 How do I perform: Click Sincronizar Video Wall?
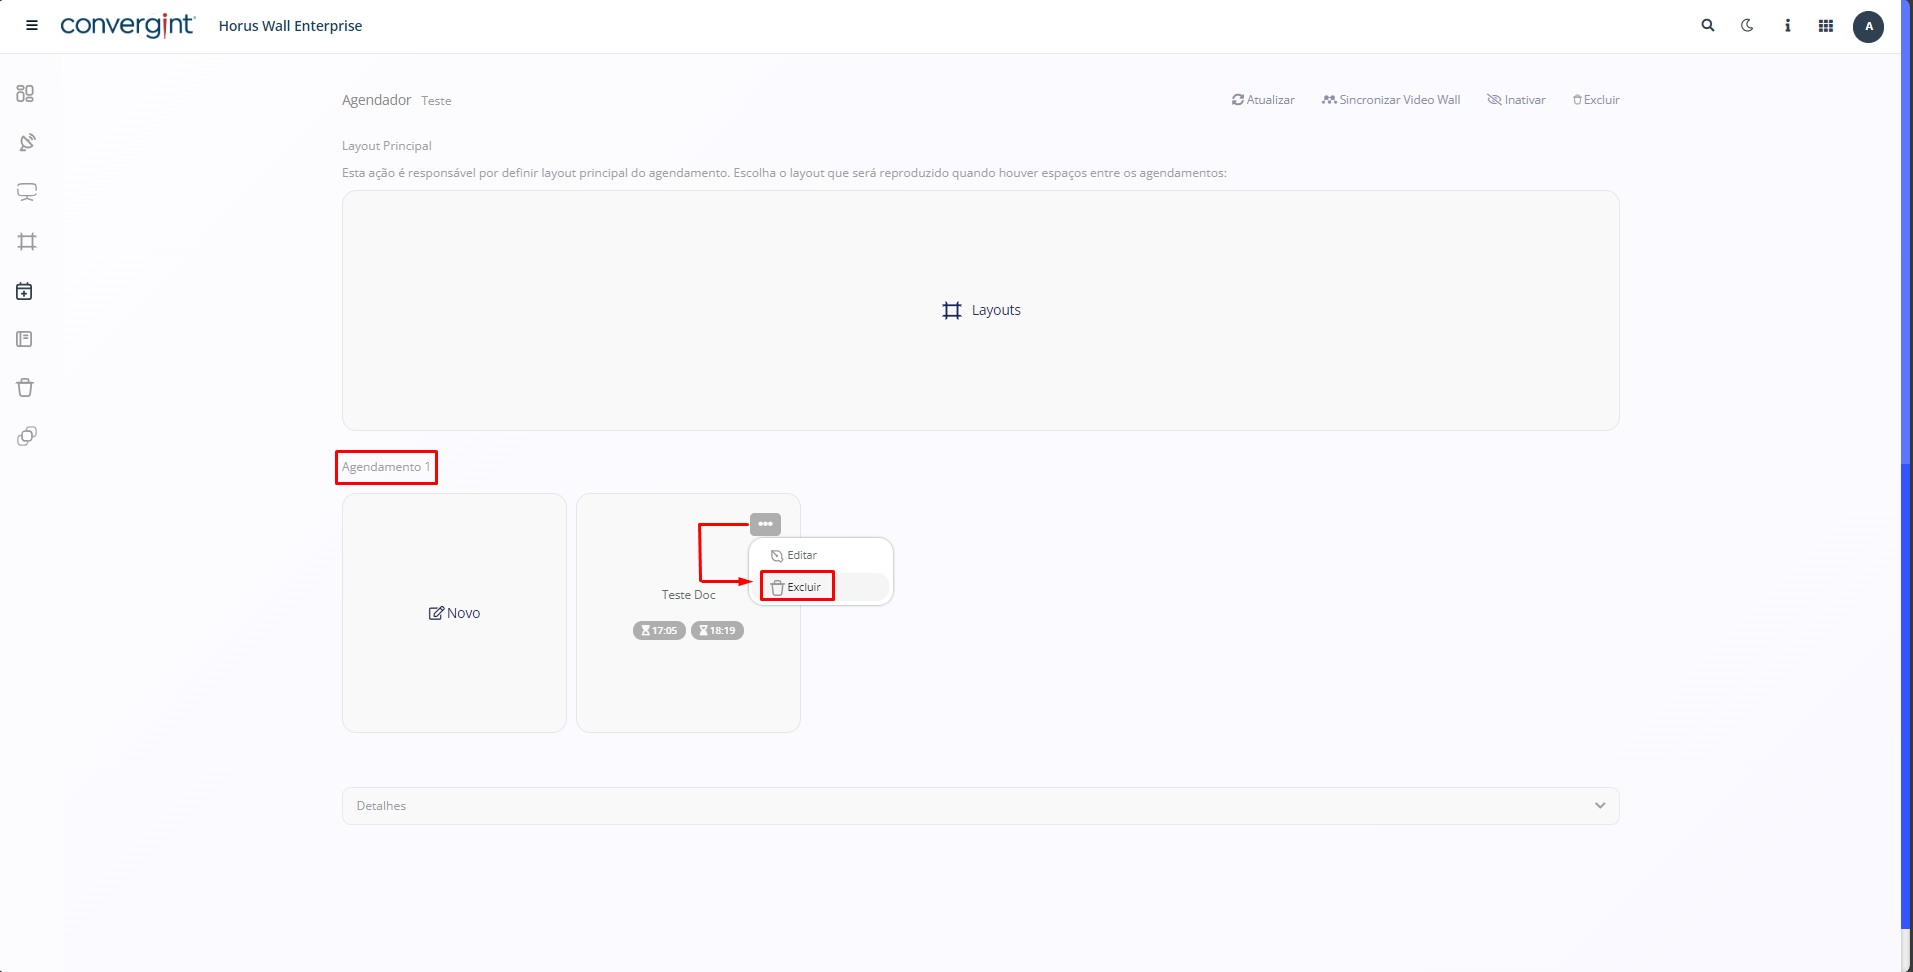click(x=1391, y=100)
